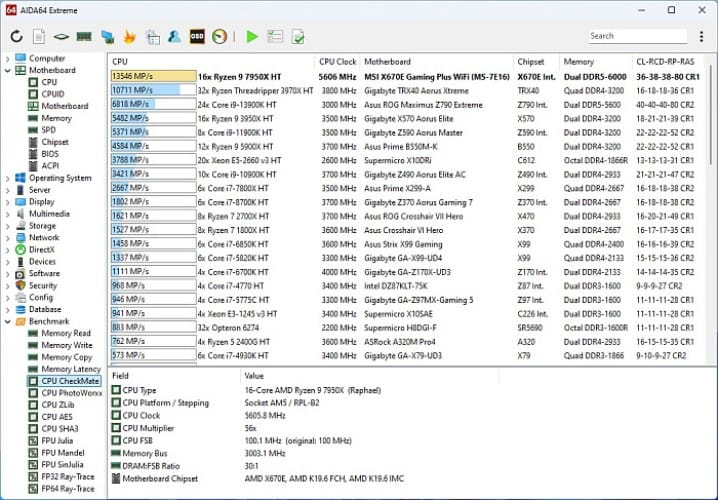This screenshot has height=500, width=718.
Task: Click the green Start benchmark play icon
Action: pos(252,37)
